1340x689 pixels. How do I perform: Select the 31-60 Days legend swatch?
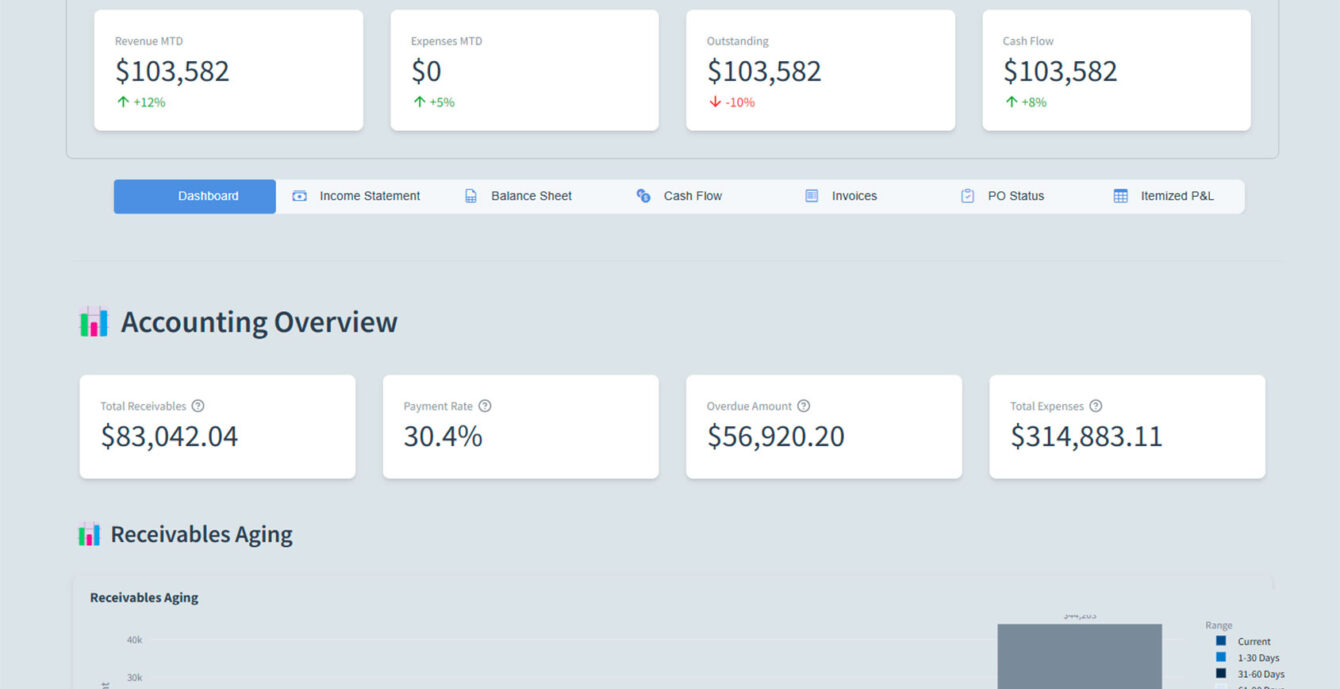pos(1220,673)
